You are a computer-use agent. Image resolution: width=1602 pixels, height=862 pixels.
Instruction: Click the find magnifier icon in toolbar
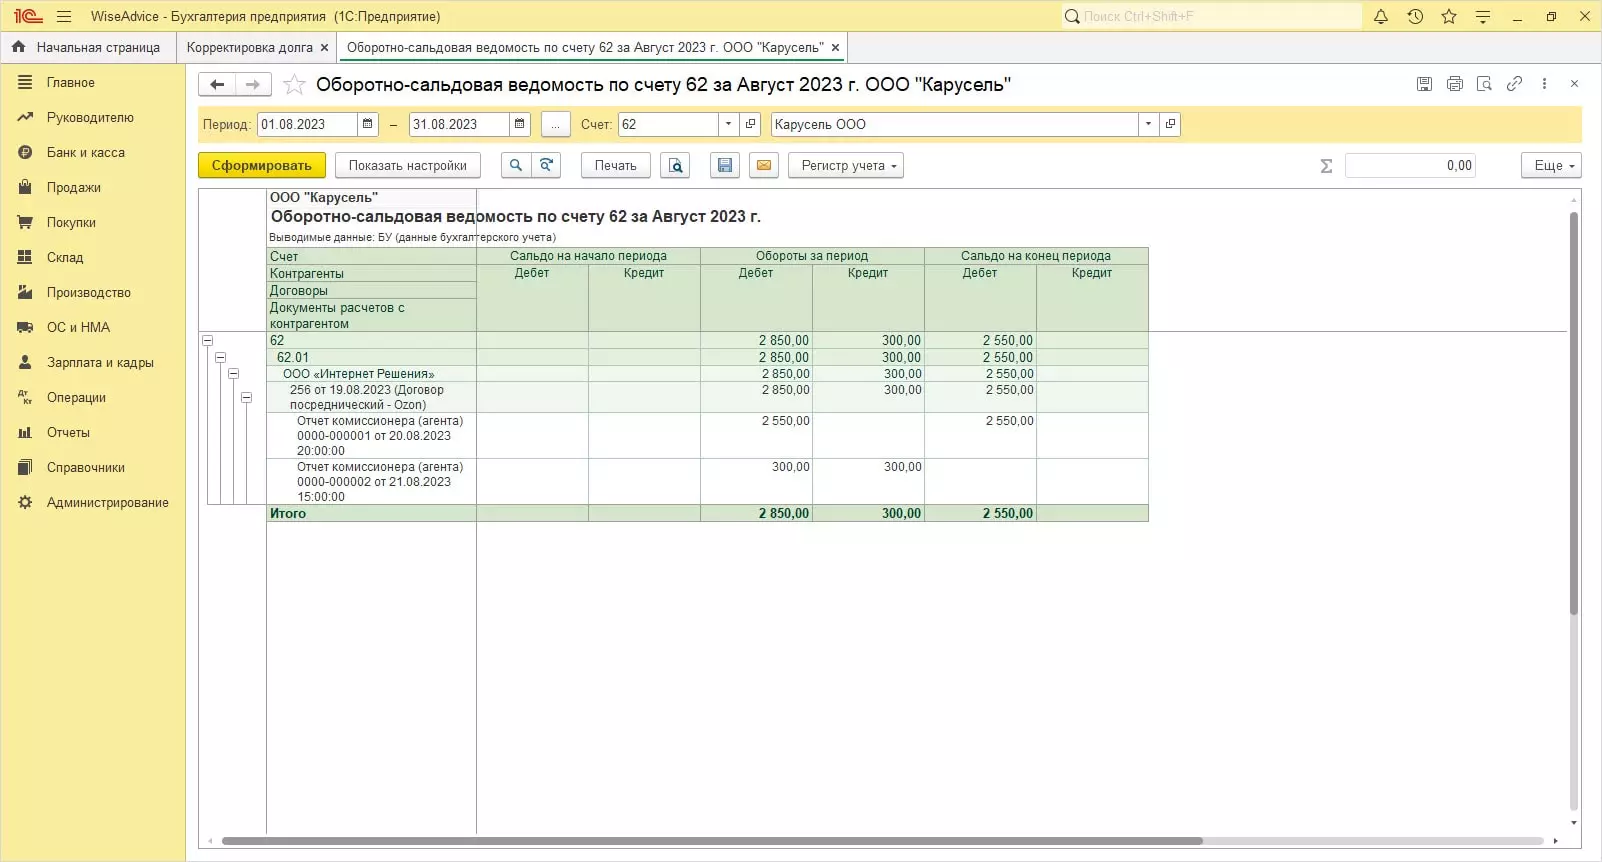515,166
